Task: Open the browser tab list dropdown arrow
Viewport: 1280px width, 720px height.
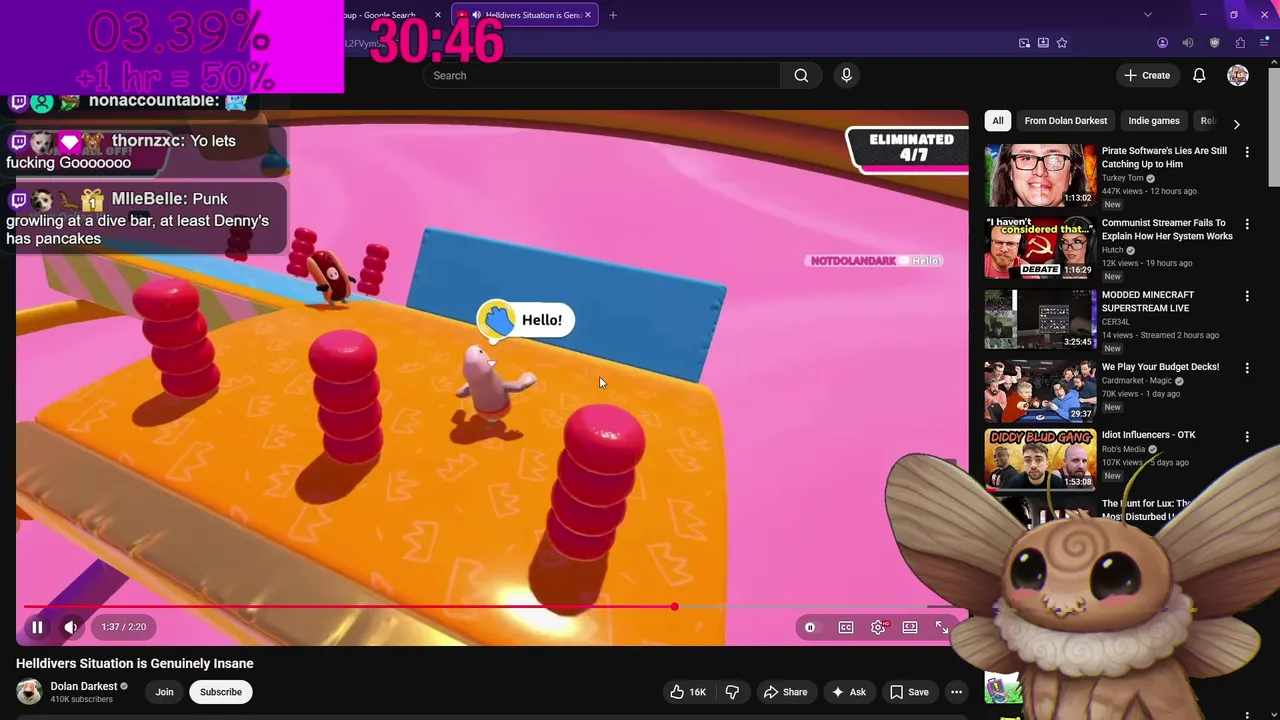Action: pyautogui.click(x=1148, y=15)
